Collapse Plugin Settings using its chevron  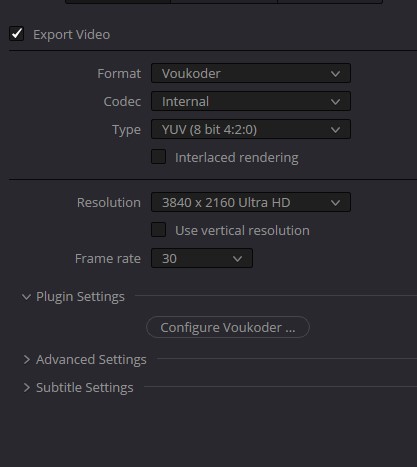(26, 297)
